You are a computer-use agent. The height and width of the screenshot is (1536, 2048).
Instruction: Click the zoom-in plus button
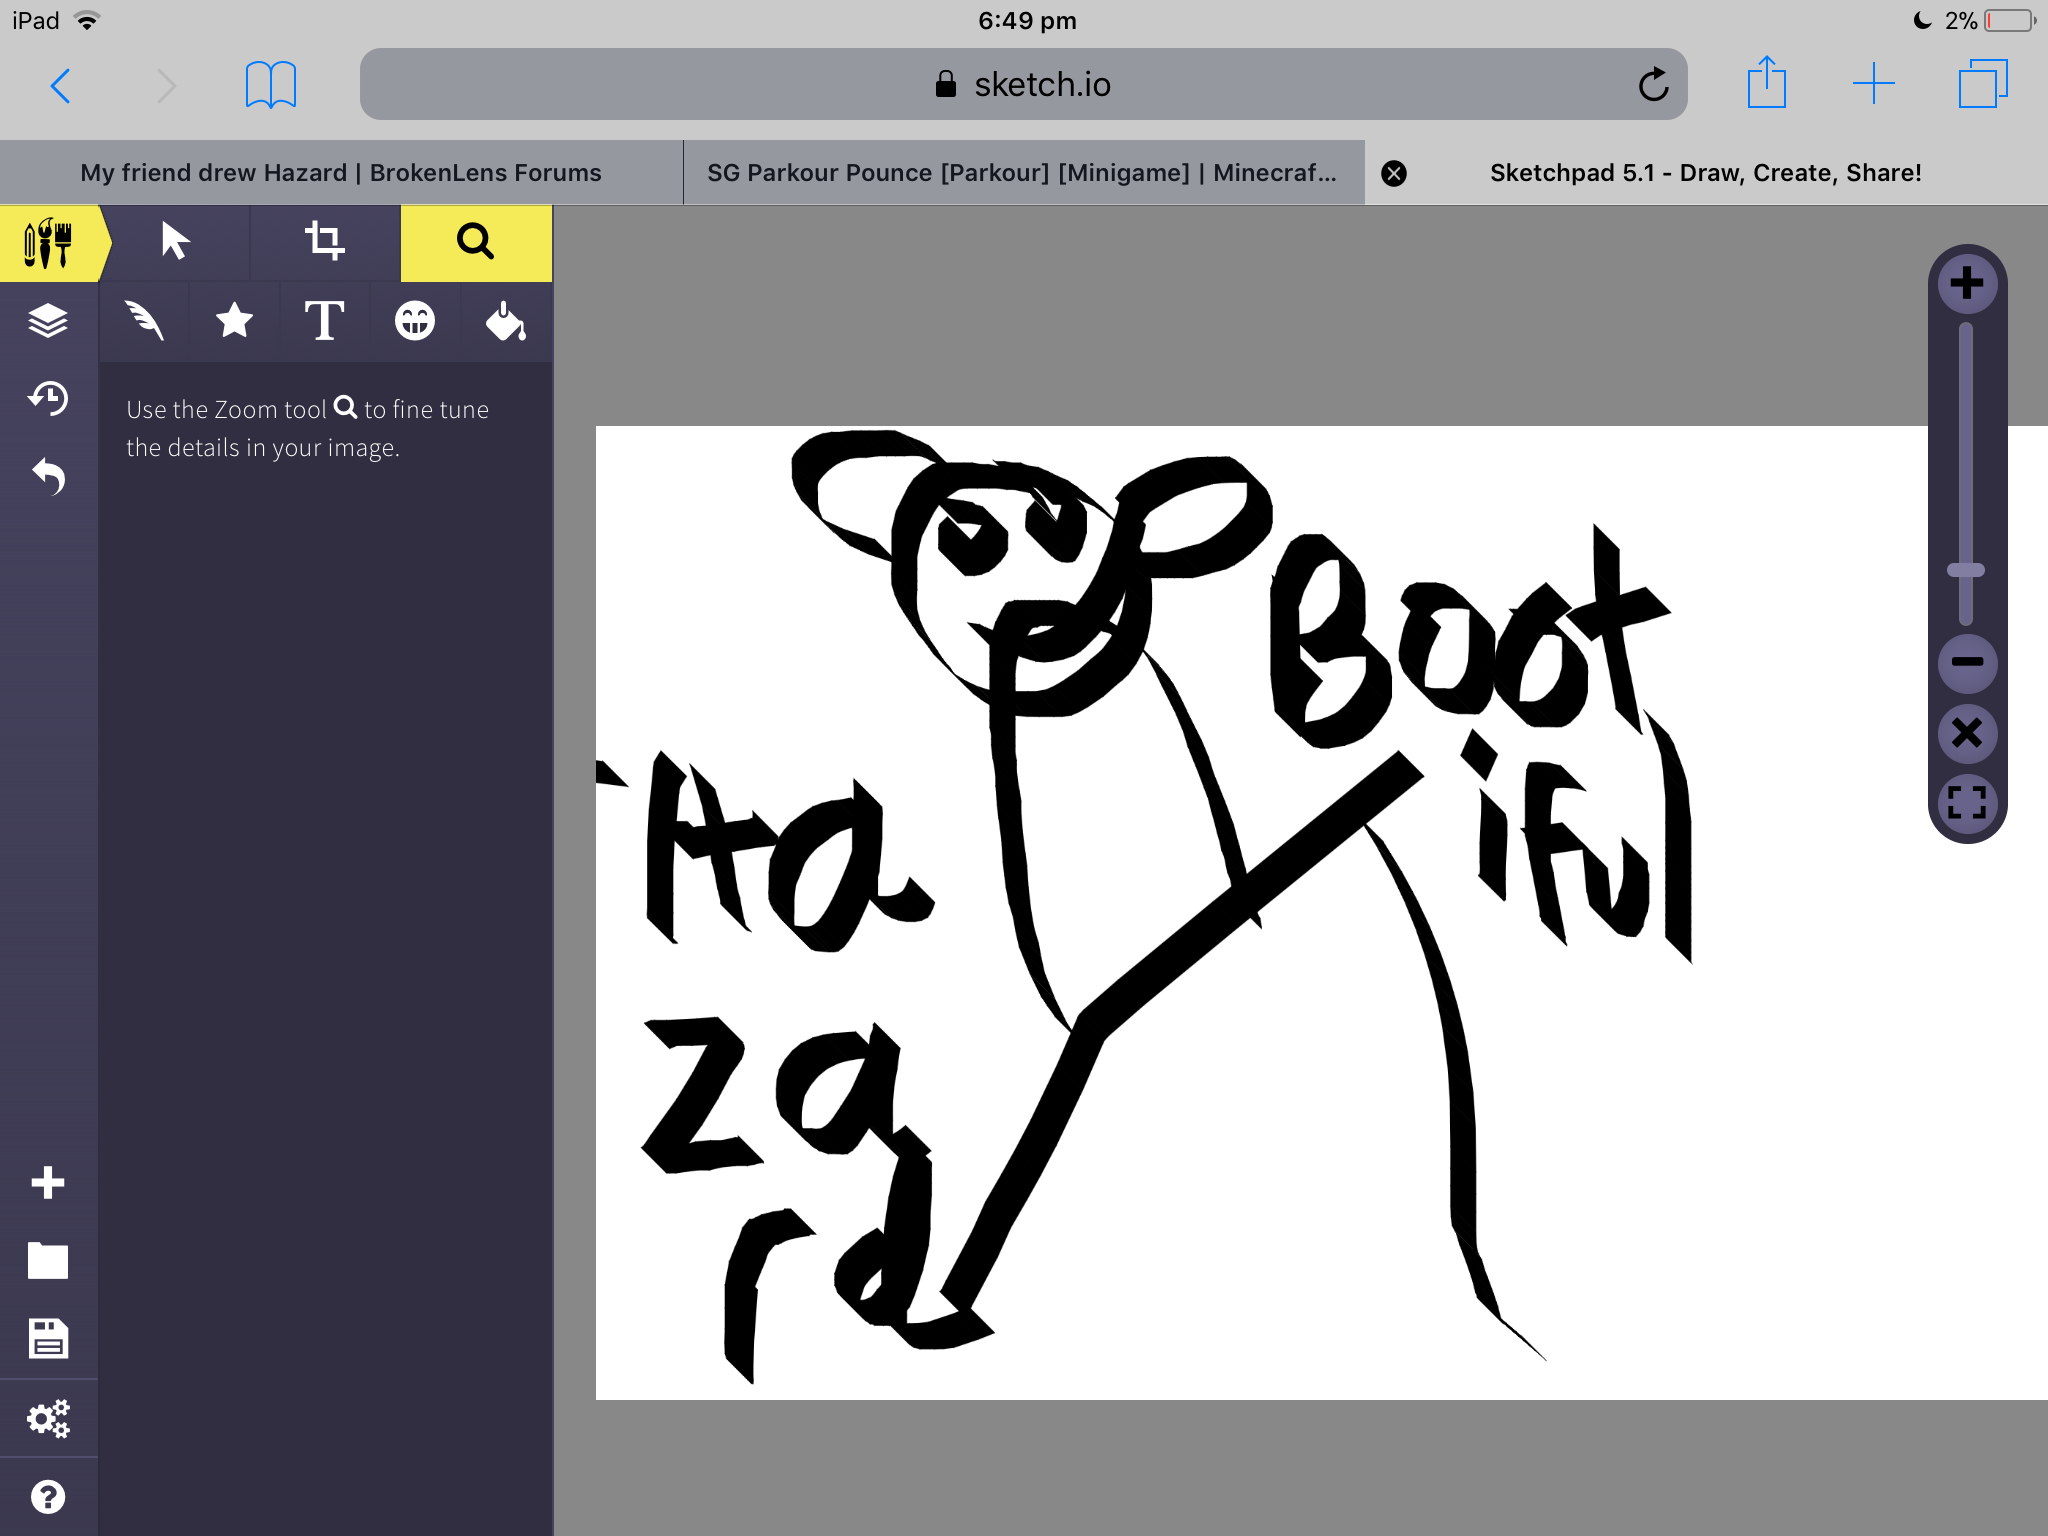point(1967,283)
